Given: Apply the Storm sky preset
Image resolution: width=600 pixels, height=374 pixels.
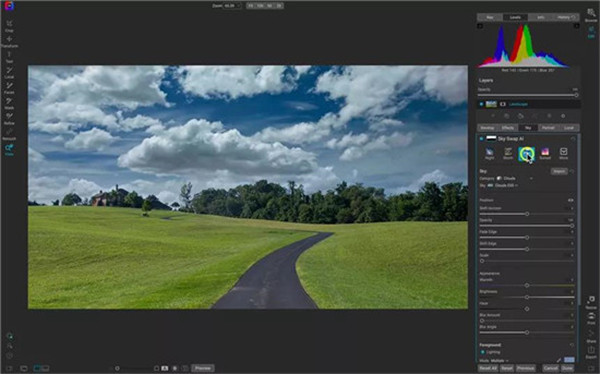Looking at the screenshot, I should tap(508, 154).
